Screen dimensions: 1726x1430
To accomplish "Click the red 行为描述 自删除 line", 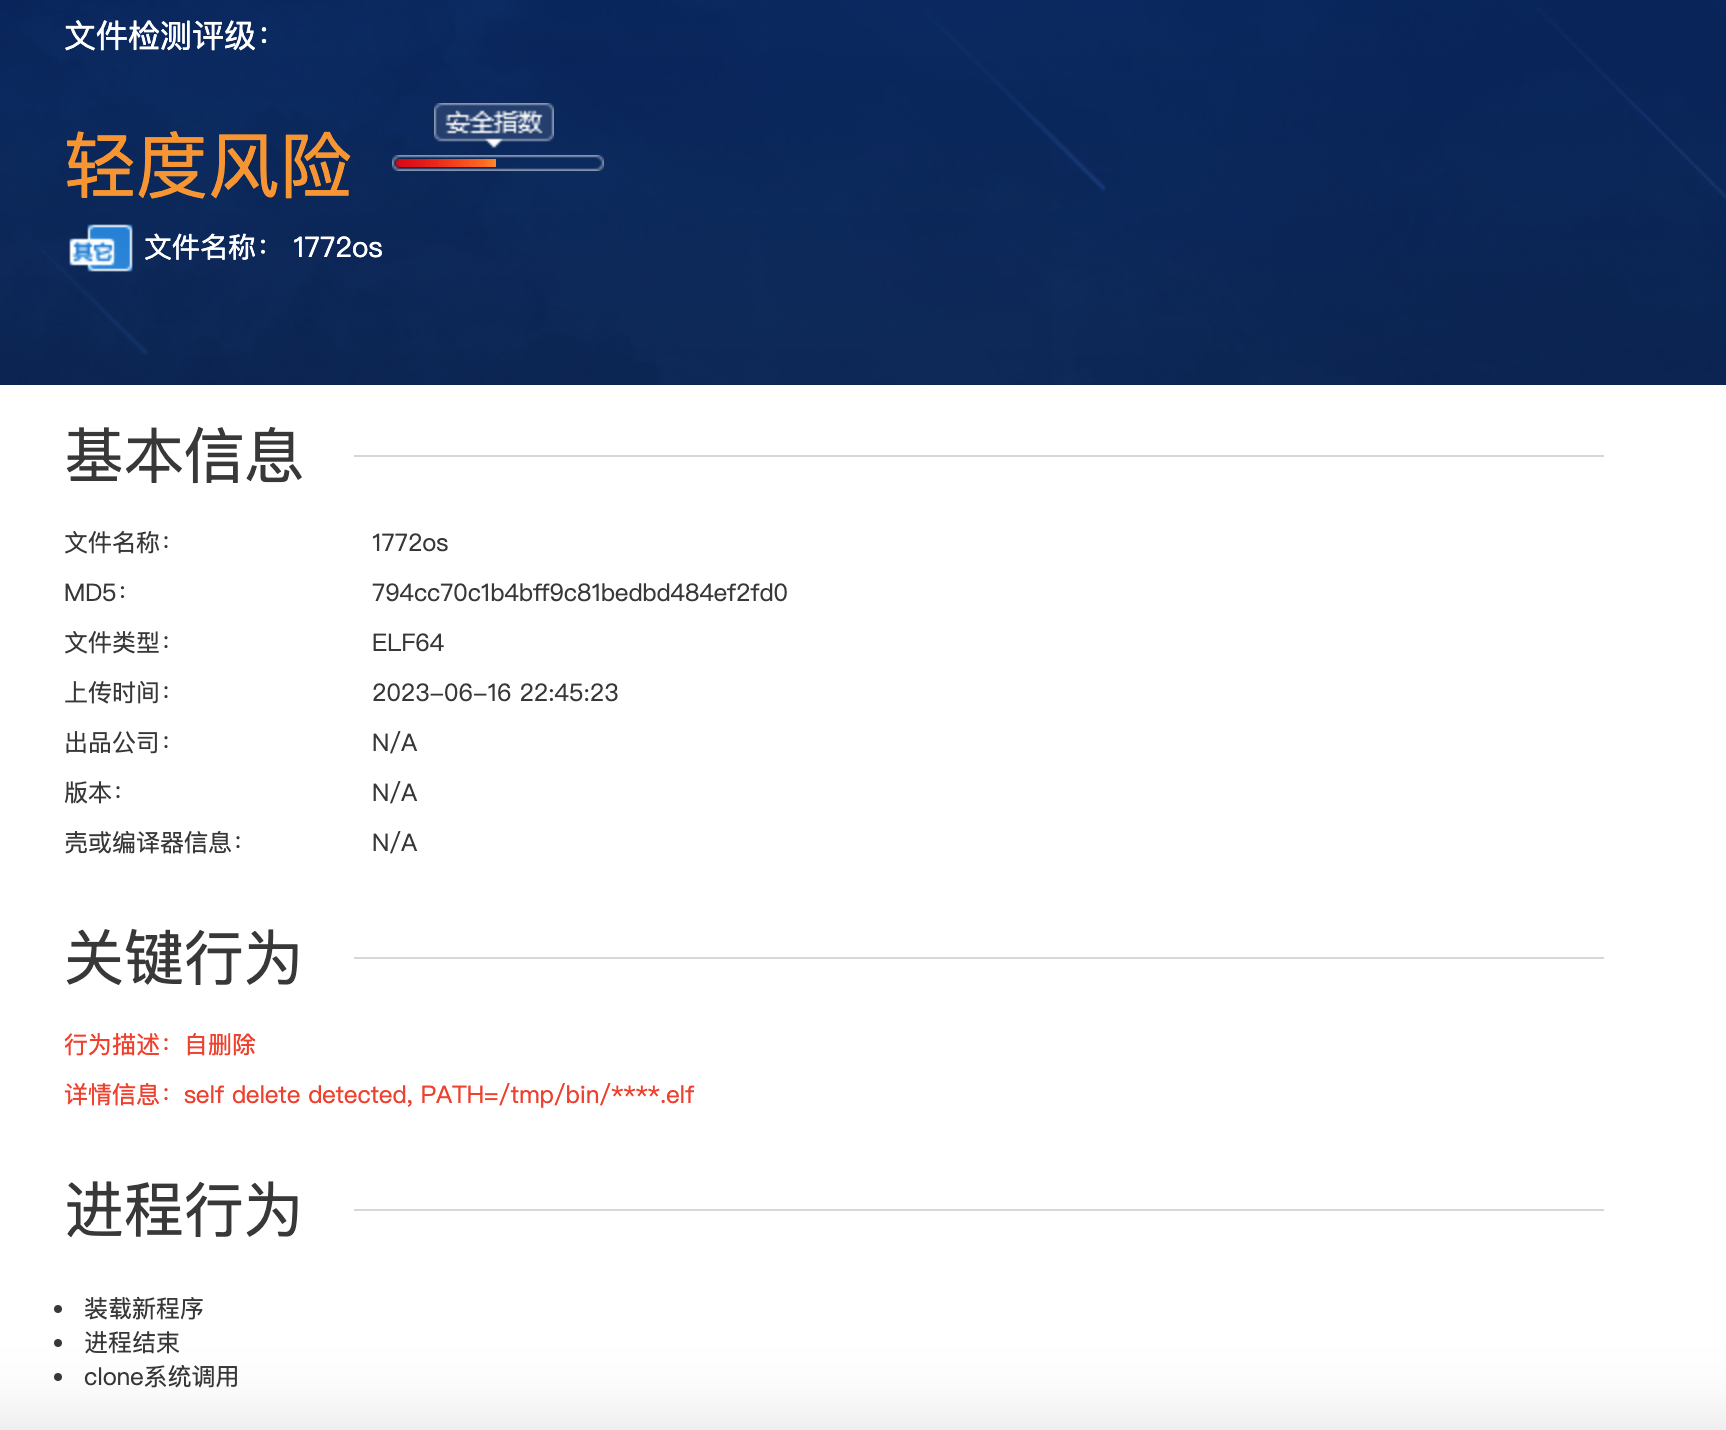I will click(160, 1045).
